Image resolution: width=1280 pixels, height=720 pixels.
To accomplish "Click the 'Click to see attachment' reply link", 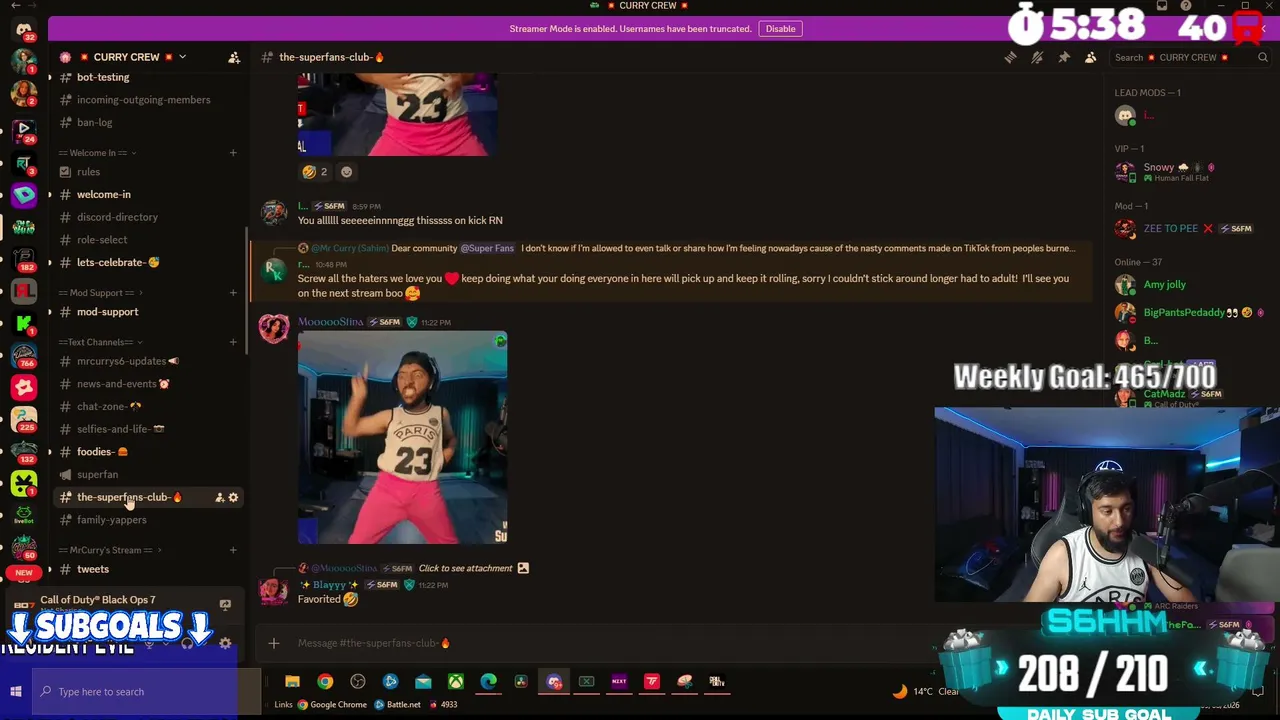I will pos(465,568).
